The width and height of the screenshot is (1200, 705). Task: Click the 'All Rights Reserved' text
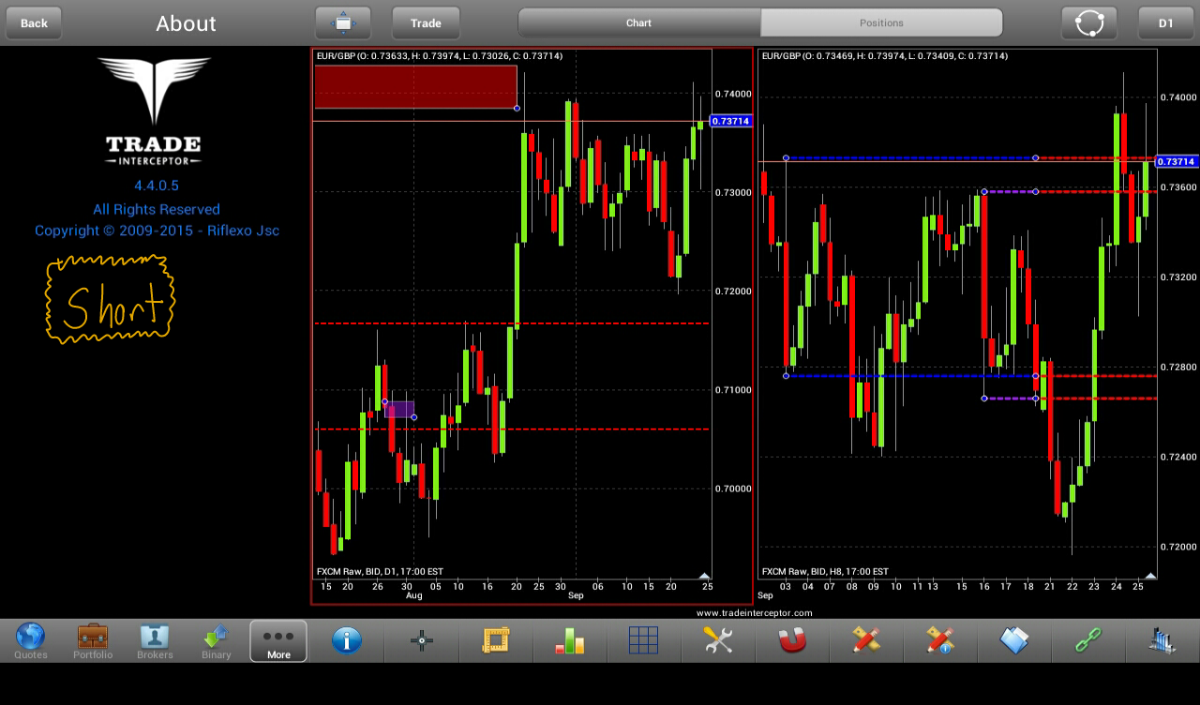coord(157,209)
